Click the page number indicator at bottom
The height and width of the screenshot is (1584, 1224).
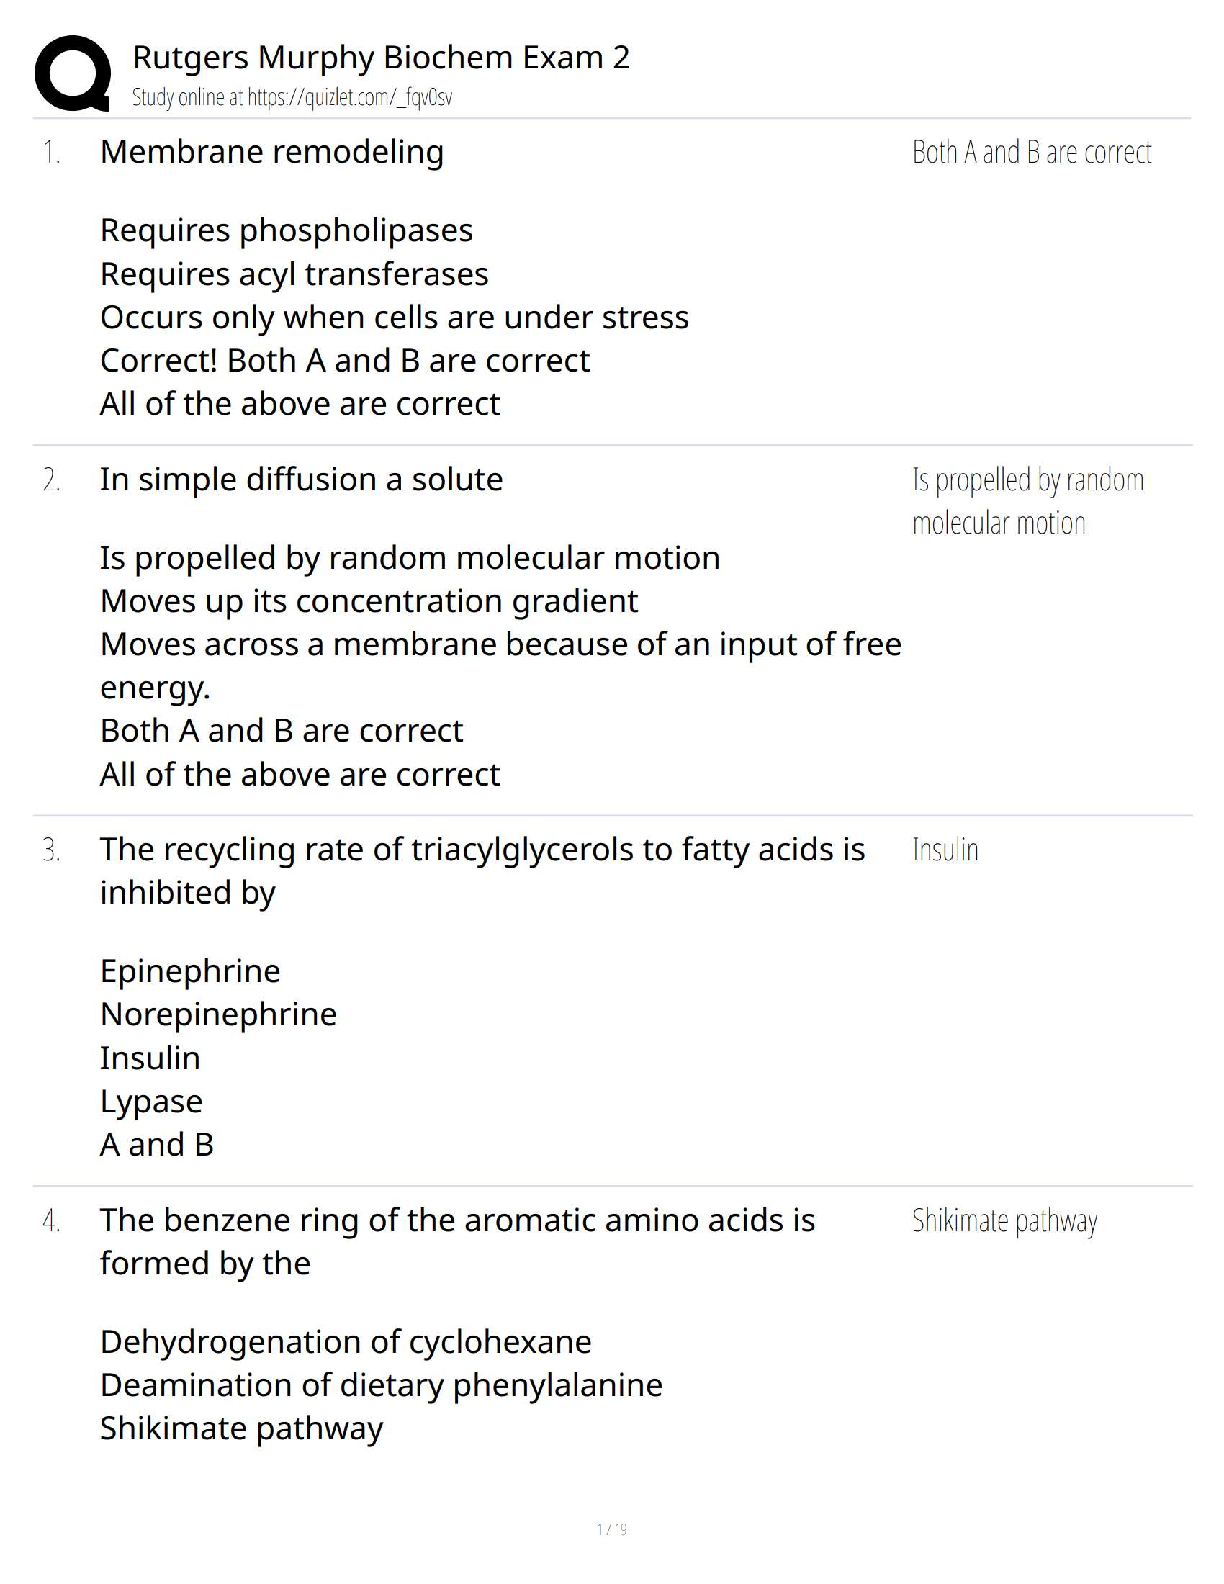(611, 1529)
